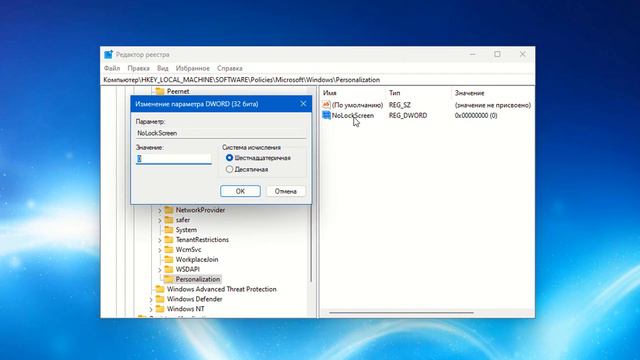640x360 pixels.
Task: Expand the TenantRestrictions tree node
Action: (x=160, y=240)
